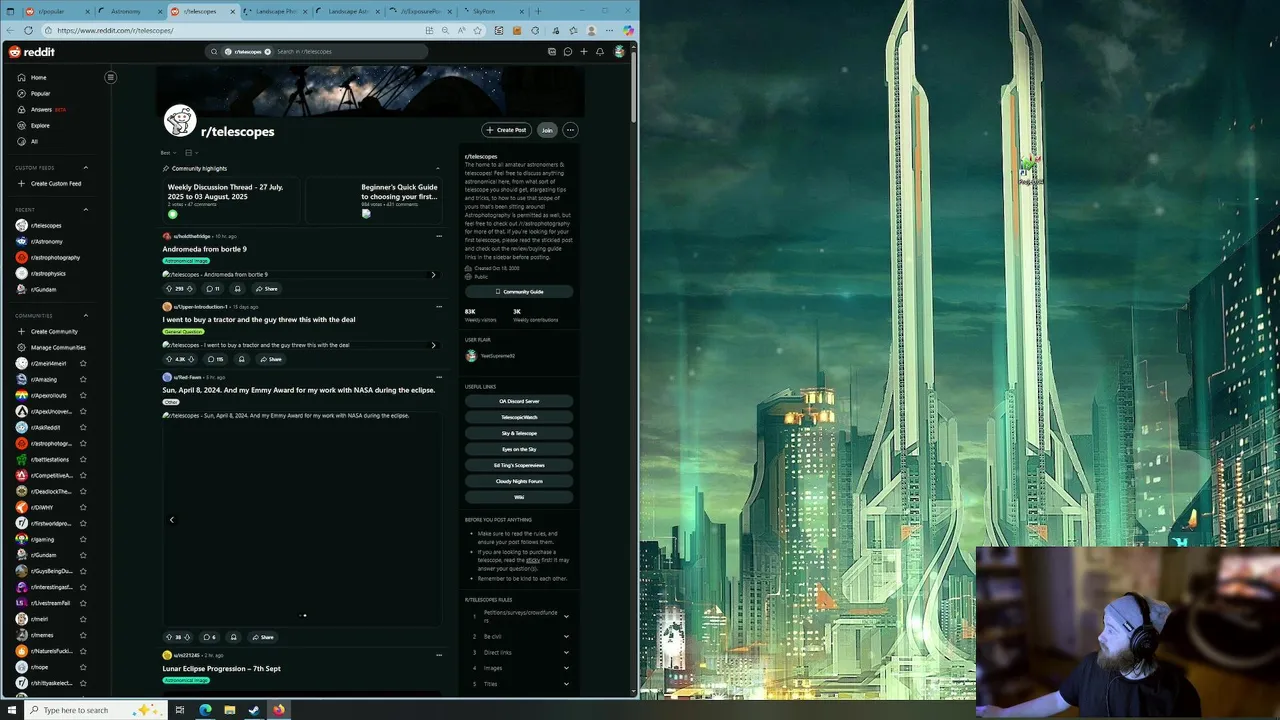Toggle favorite star for r/battlestations
The image size is (1280, 720).
coord(83,460)
